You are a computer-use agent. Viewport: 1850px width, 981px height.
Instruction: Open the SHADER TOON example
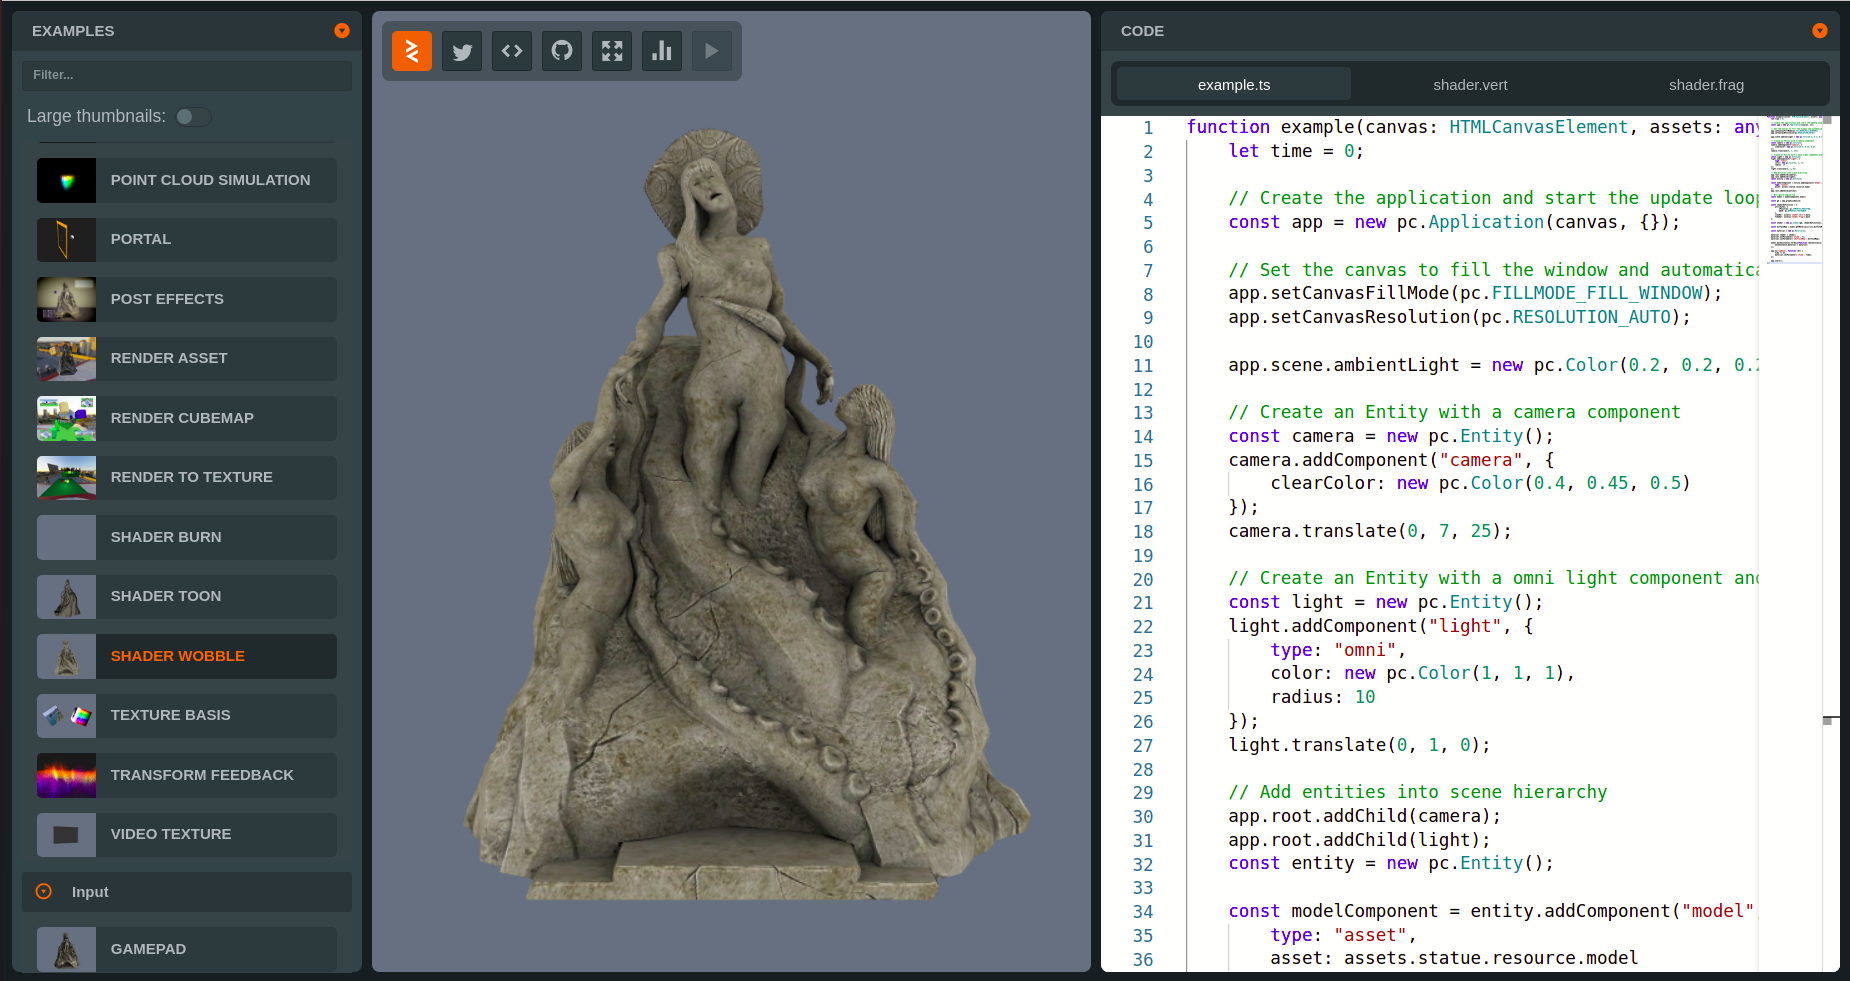(x=186, y=596)
